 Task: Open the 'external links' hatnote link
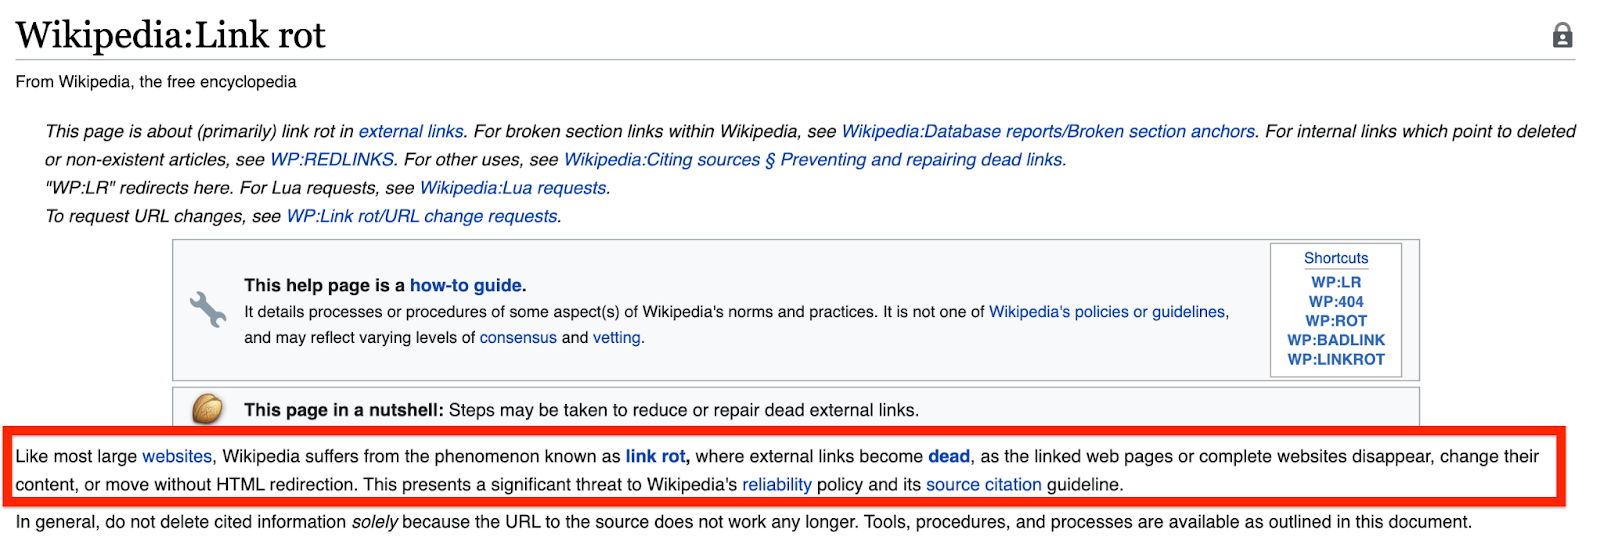coord(411,131)
